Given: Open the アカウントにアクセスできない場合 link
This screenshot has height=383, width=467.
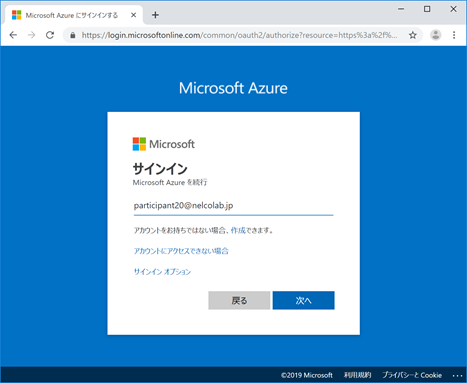Looking at the screenshot, I should click(x=181, y=251).
